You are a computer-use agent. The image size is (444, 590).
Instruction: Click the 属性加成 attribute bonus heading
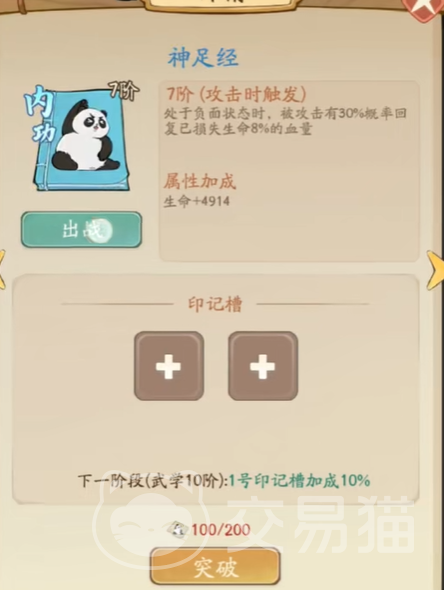tap(200, 181)
